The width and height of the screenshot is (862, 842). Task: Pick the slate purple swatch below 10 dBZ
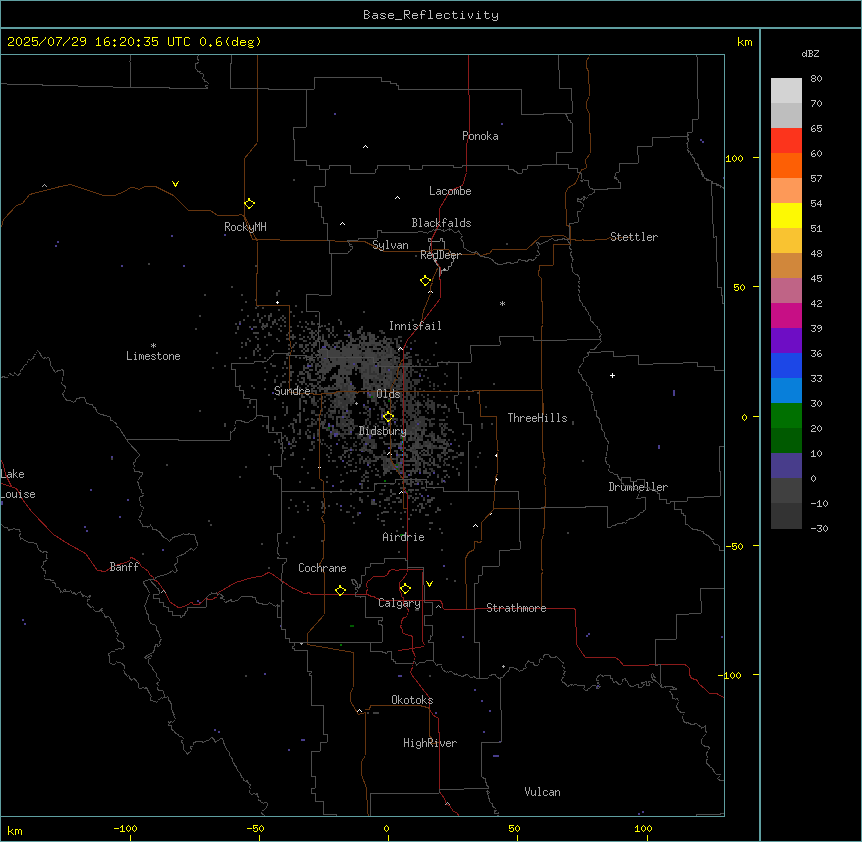tap(786, 466)
